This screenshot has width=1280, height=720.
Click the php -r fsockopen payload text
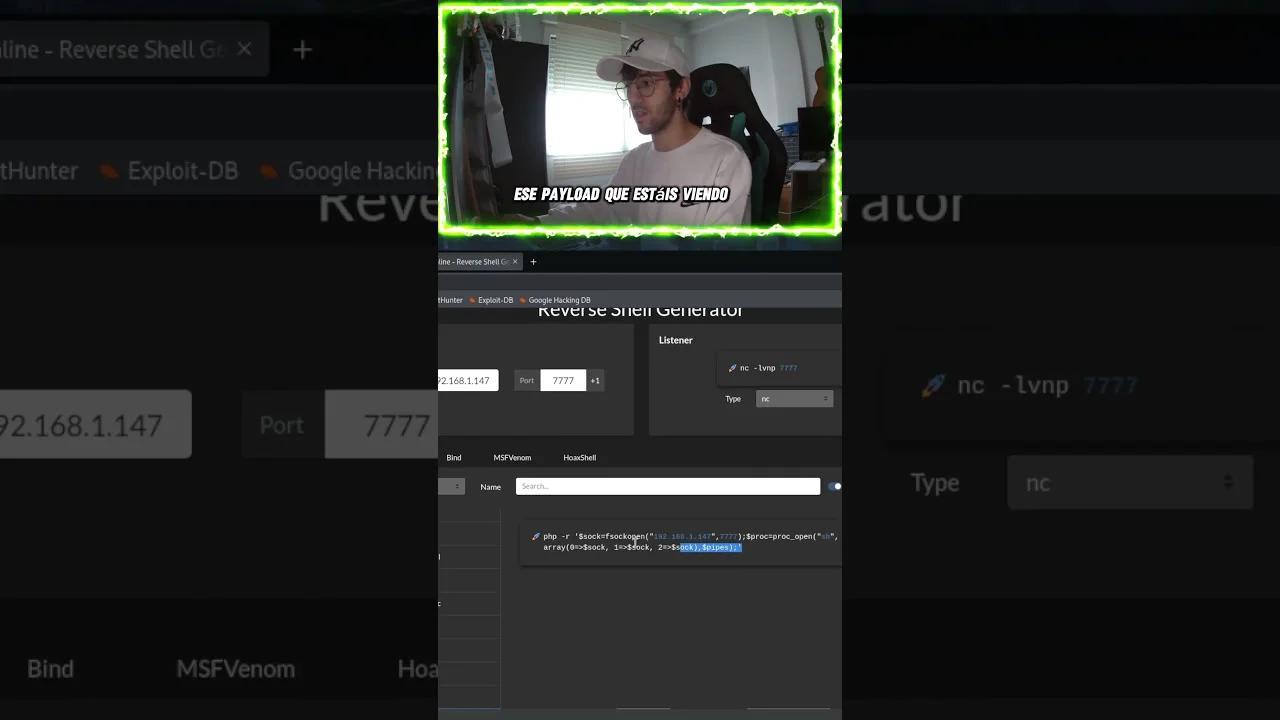(x=690, y=542)
